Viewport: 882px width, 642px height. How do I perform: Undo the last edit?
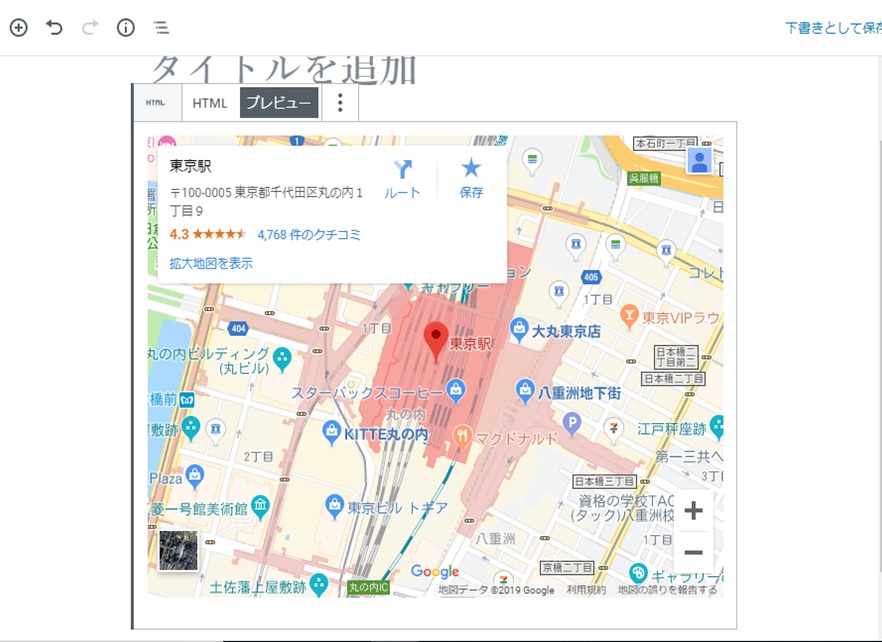coord(54,27)
